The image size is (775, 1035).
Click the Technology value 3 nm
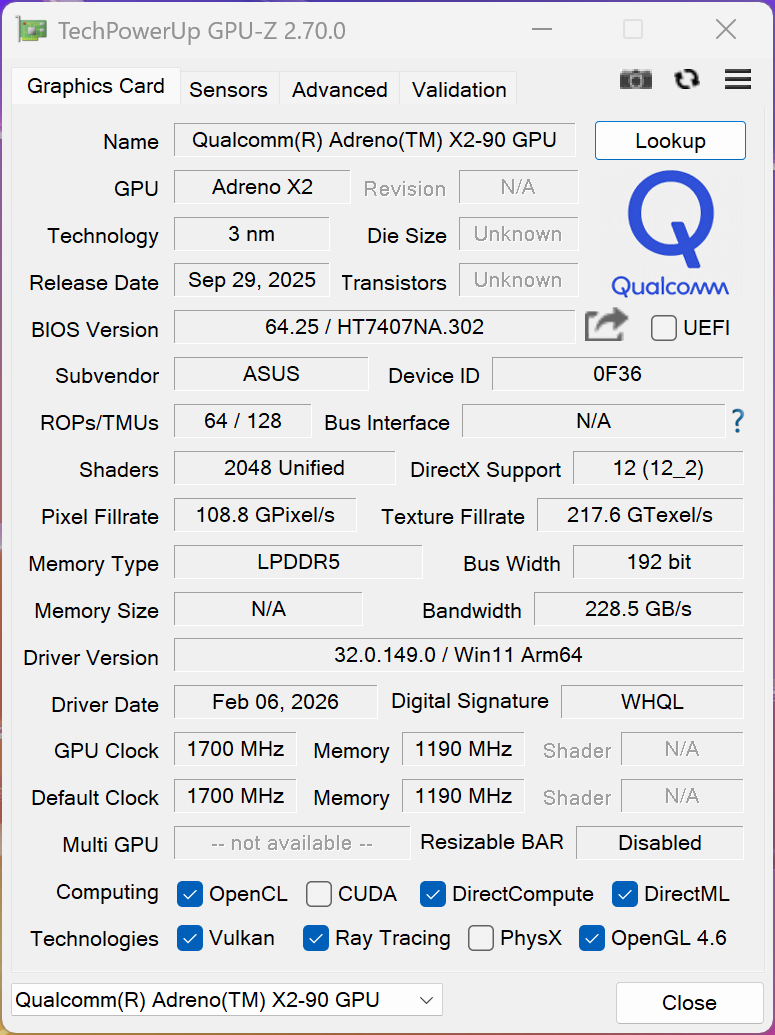[252, 234]
